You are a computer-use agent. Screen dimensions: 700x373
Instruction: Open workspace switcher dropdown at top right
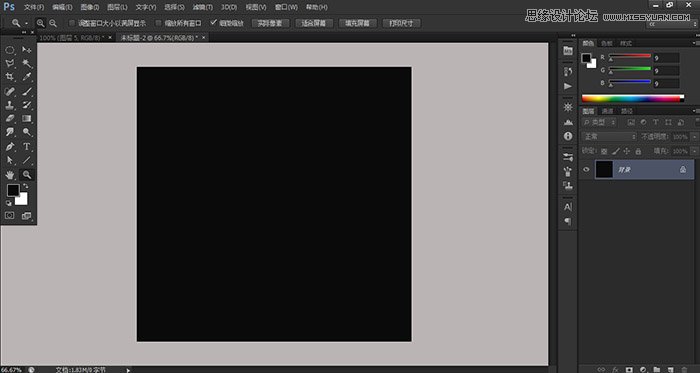click(671, 25)
